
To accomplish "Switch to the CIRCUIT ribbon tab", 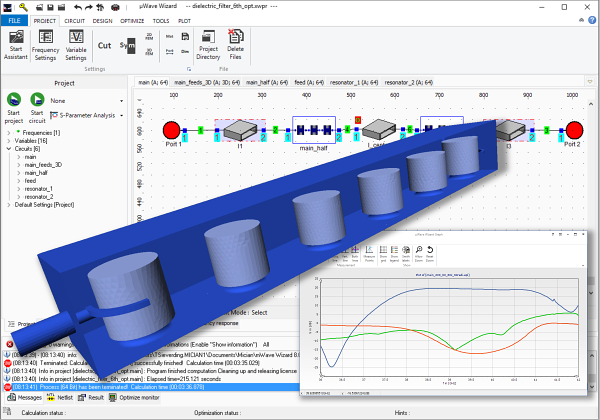I will pyautogui.click(x=77, y=20).
